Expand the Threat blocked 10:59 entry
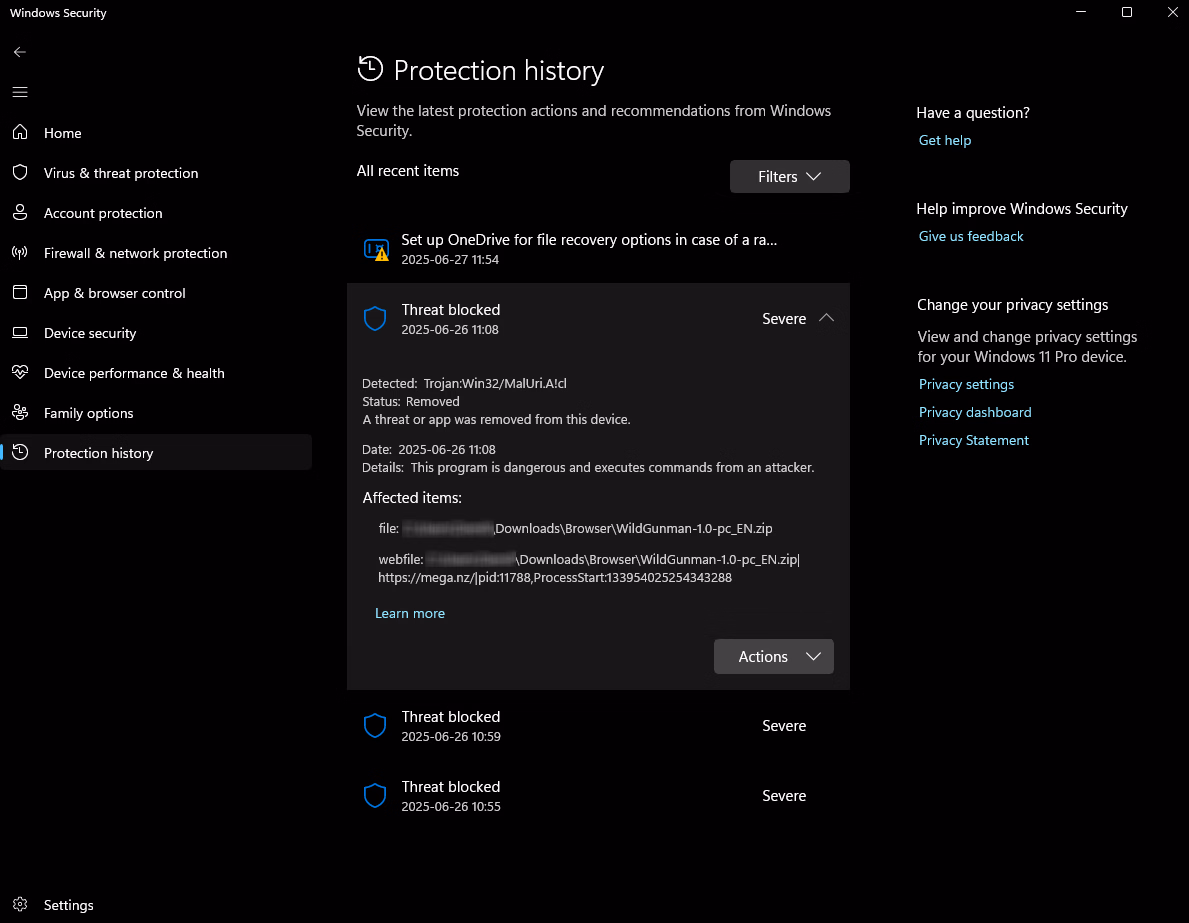This screenshot has height=923, width=1189. (598, 726)
